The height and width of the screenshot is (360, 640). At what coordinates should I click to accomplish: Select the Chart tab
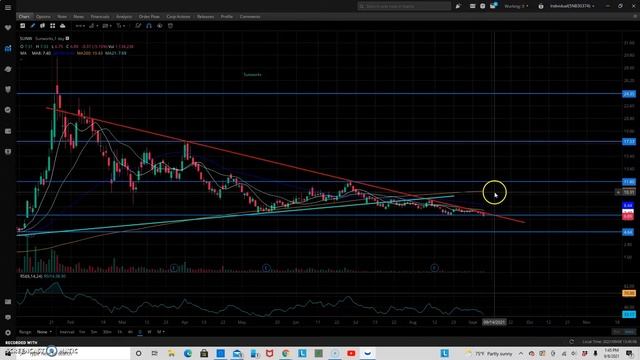click(24, 17)
